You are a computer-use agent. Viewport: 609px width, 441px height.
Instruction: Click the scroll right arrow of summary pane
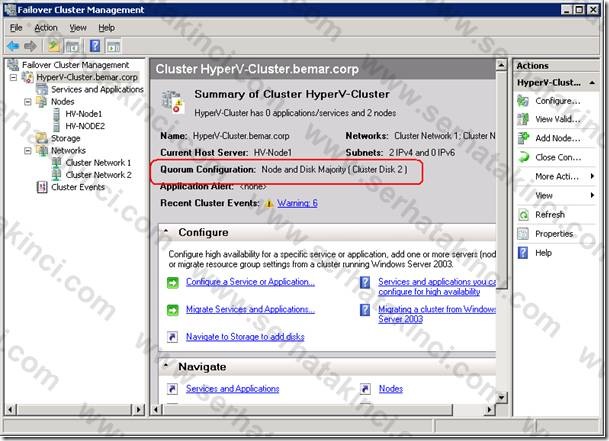[x=490, y=409]
